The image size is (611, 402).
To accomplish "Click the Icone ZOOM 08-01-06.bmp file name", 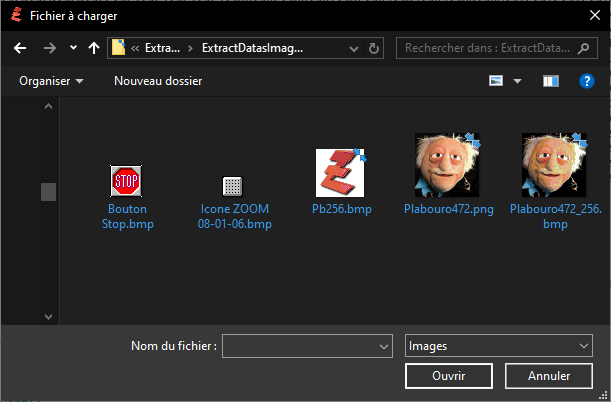I will [x=235, y=217].
